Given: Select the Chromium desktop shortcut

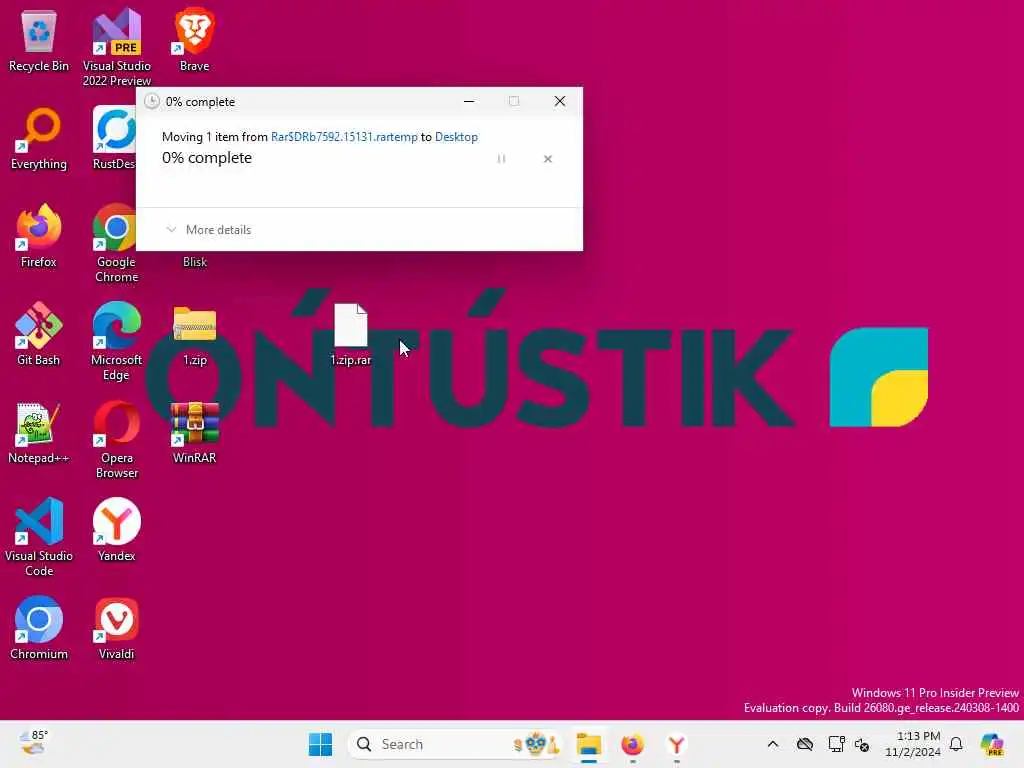Looking at the screenshot, I should [x=39, y=628].
